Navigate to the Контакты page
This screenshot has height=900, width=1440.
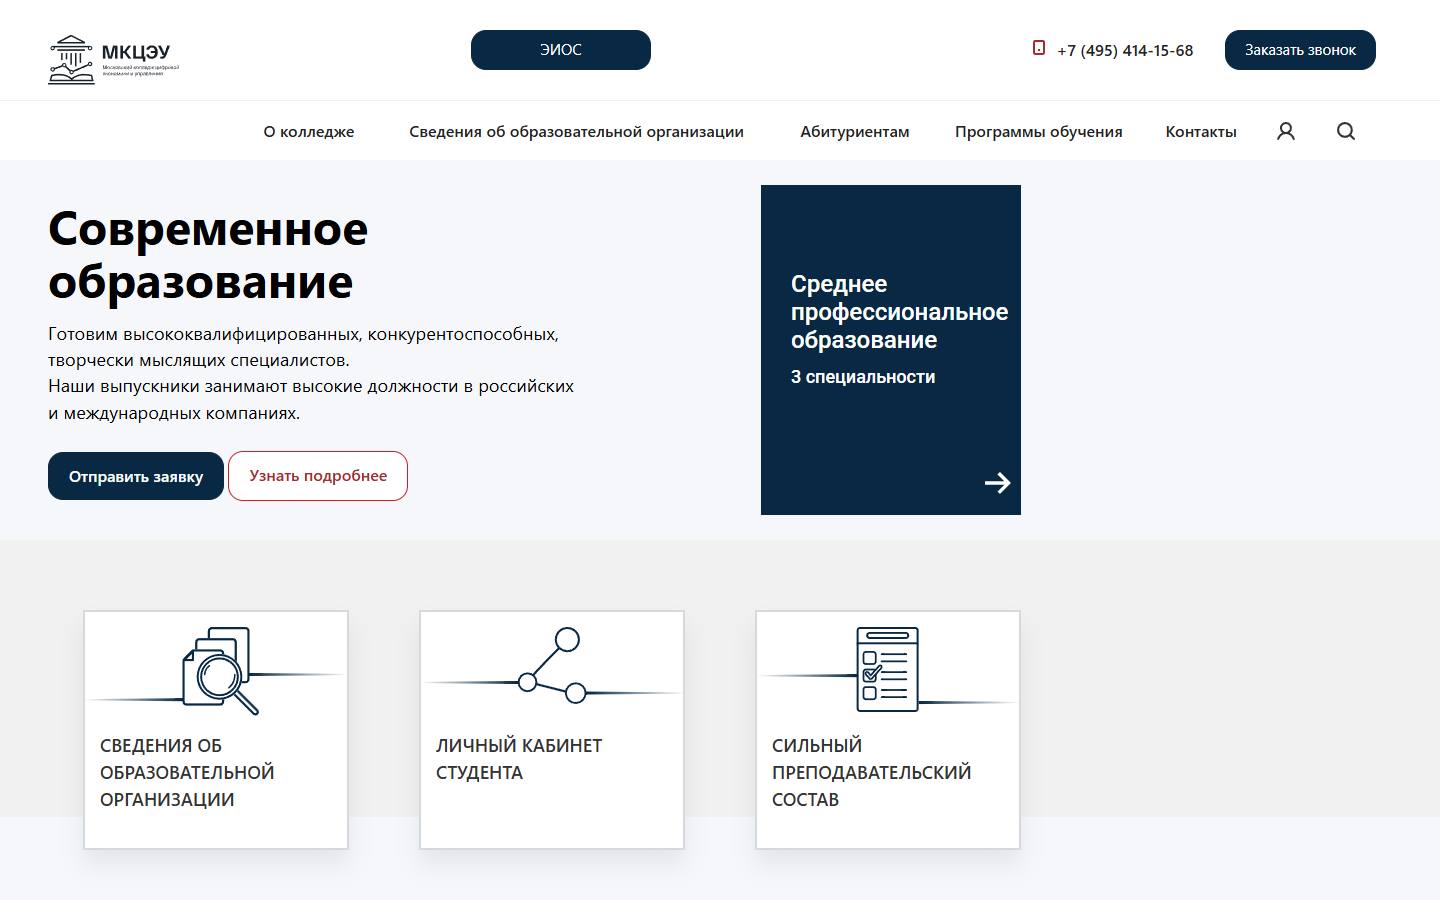[x=1201, y=132]
